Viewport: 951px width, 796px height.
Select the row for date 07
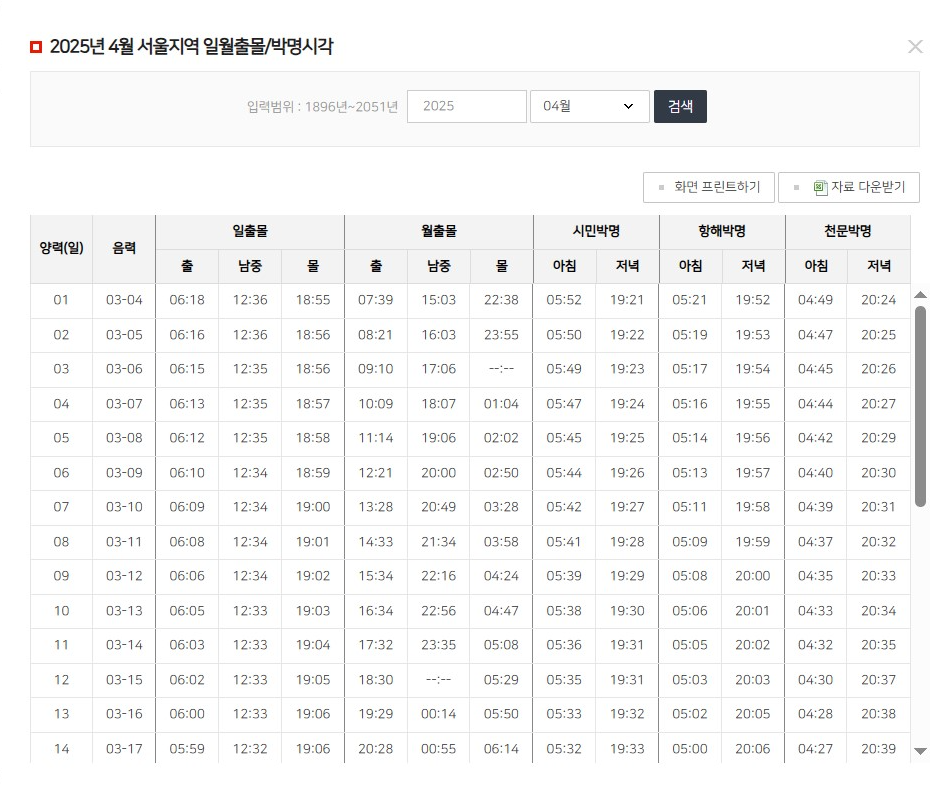pos(61,507)
